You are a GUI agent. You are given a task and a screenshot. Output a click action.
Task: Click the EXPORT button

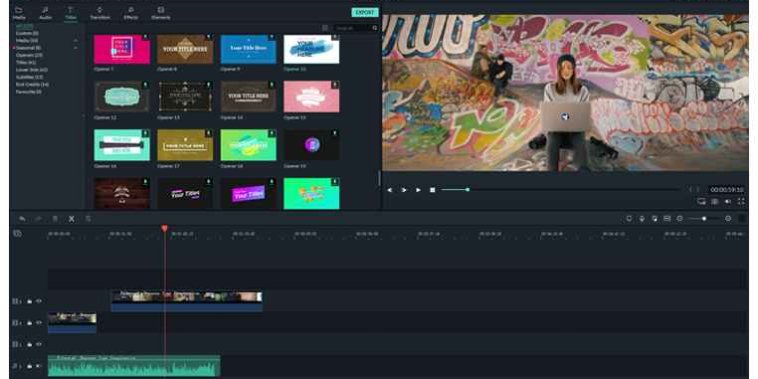click(x=365, y=12)
